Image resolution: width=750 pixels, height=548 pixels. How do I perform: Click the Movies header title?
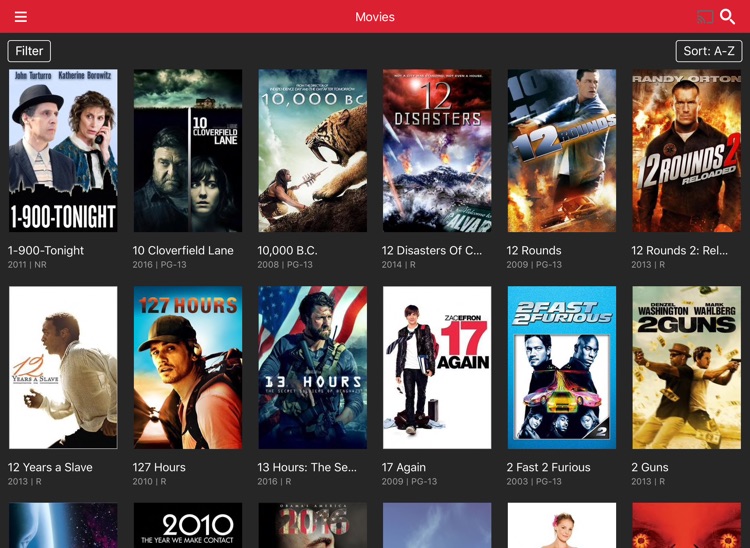coord(375,17)
